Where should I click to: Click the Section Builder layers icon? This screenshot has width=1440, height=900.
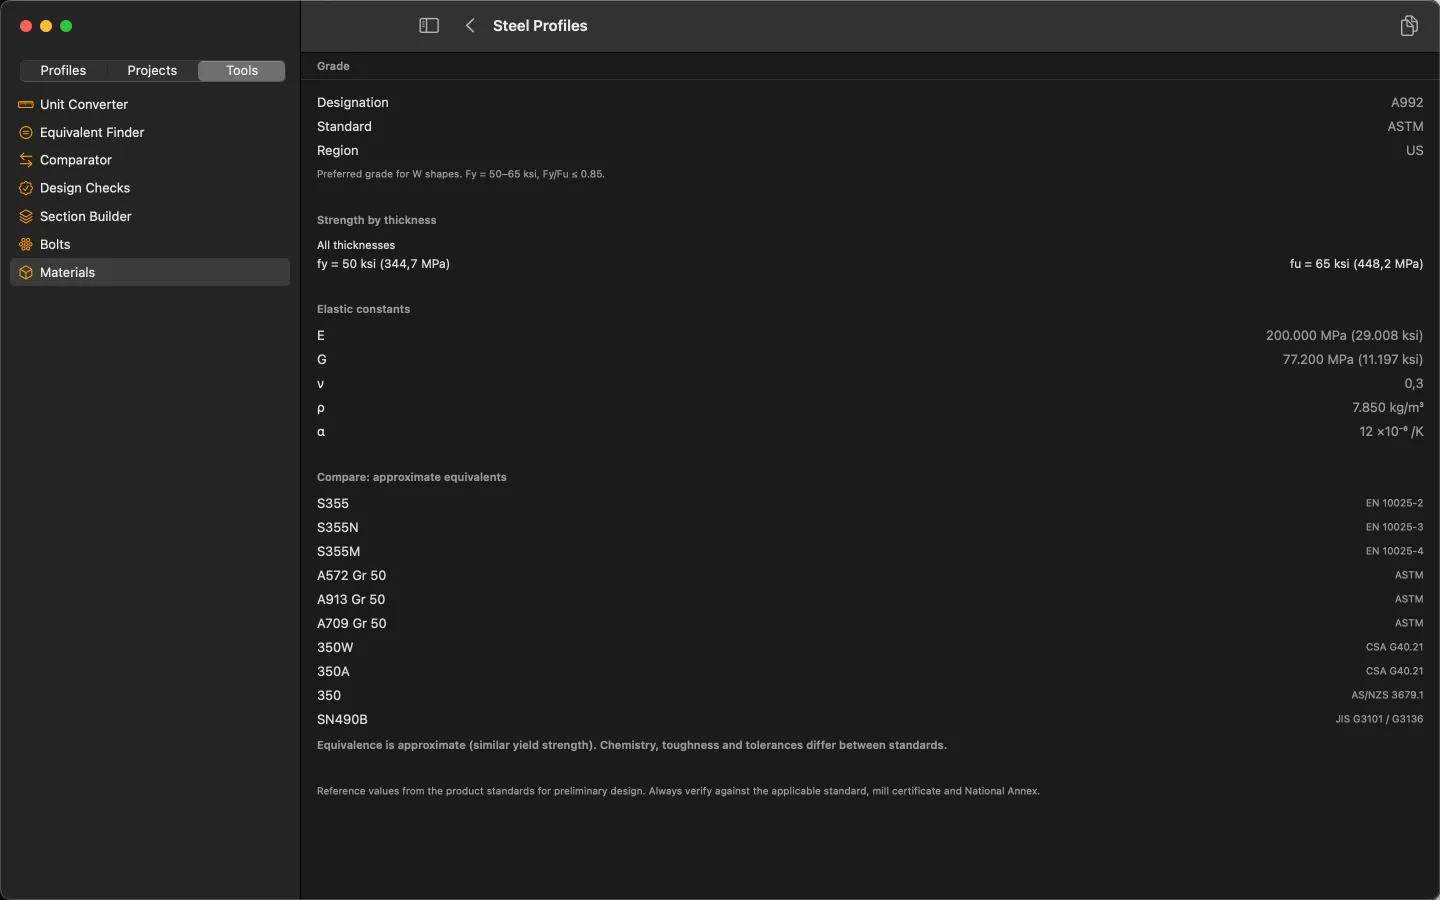pos(26,216)
